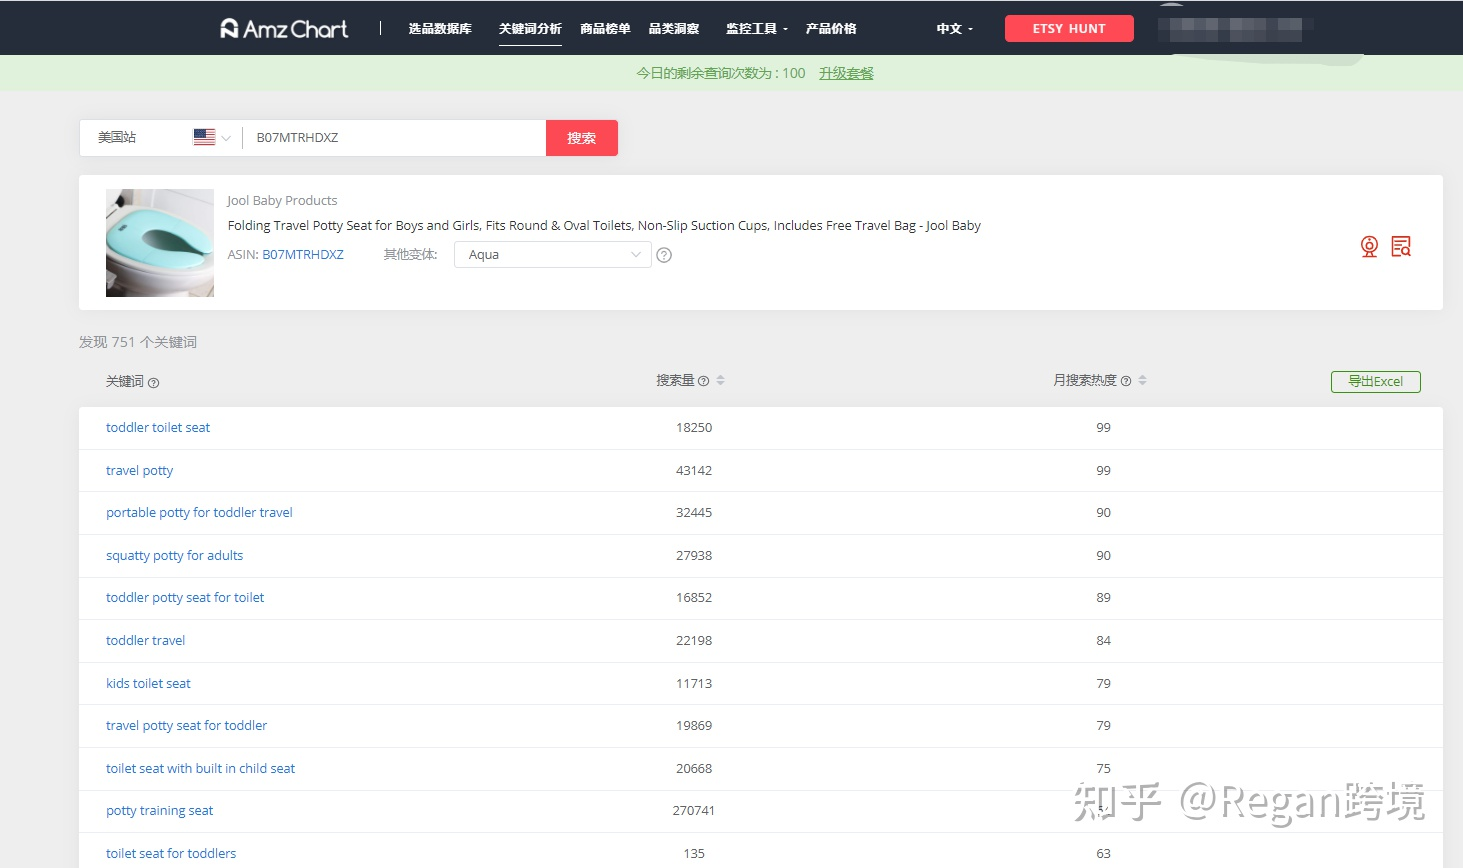Click the potty seat product thumbnail
Image resolution: width=1463 pixels, height=868 pixels.
[160, 243]
